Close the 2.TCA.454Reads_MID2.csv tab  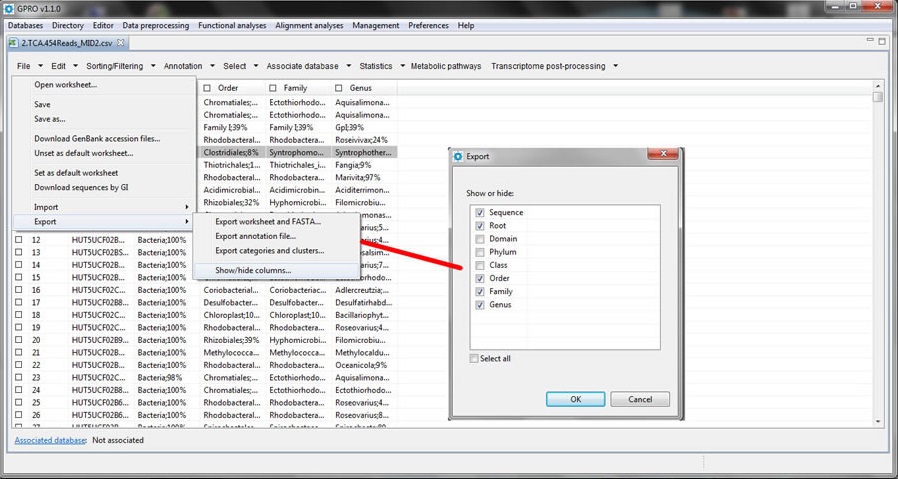point(121,43)
